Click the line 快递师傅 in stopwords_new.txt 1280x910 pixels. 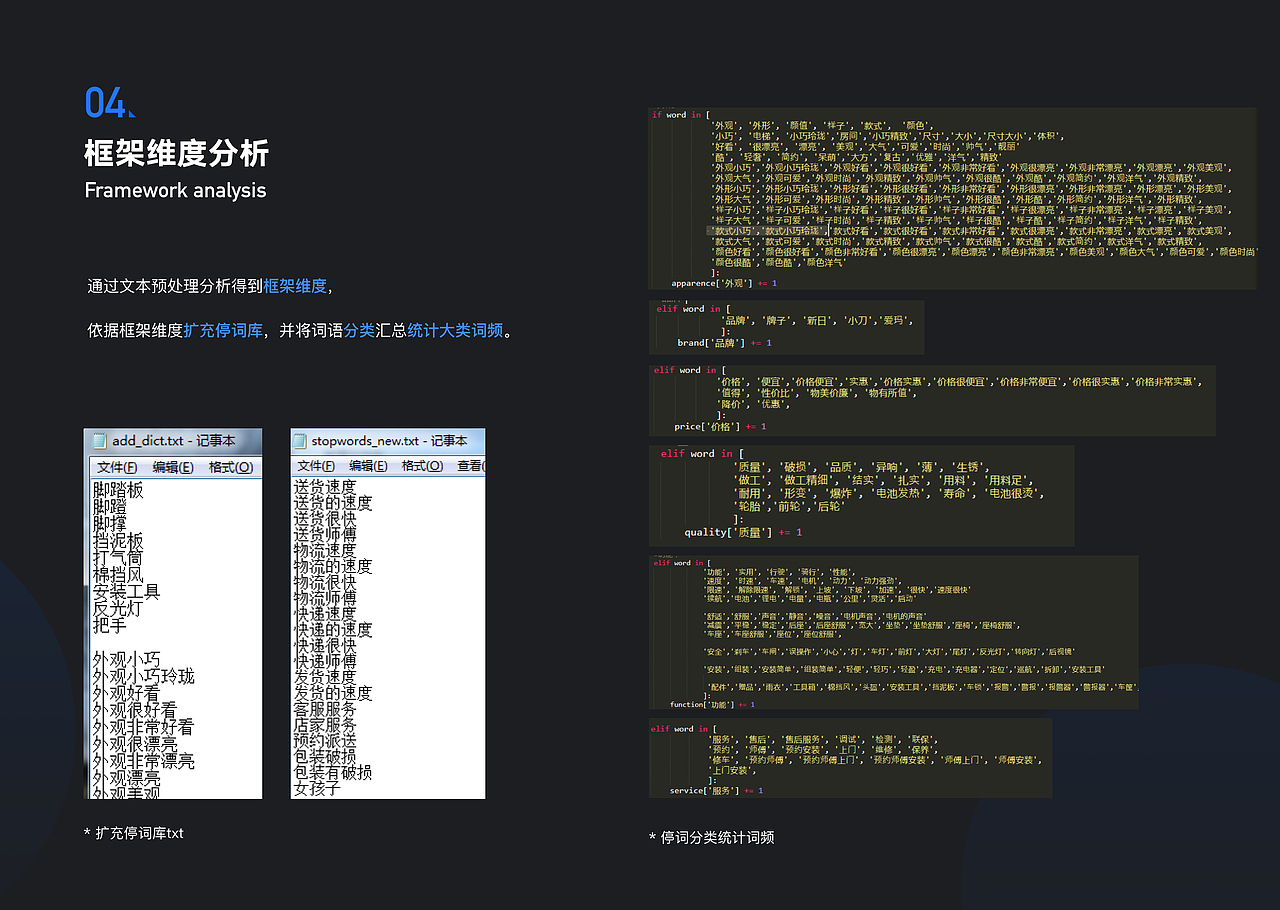click(x=324, y=661)
